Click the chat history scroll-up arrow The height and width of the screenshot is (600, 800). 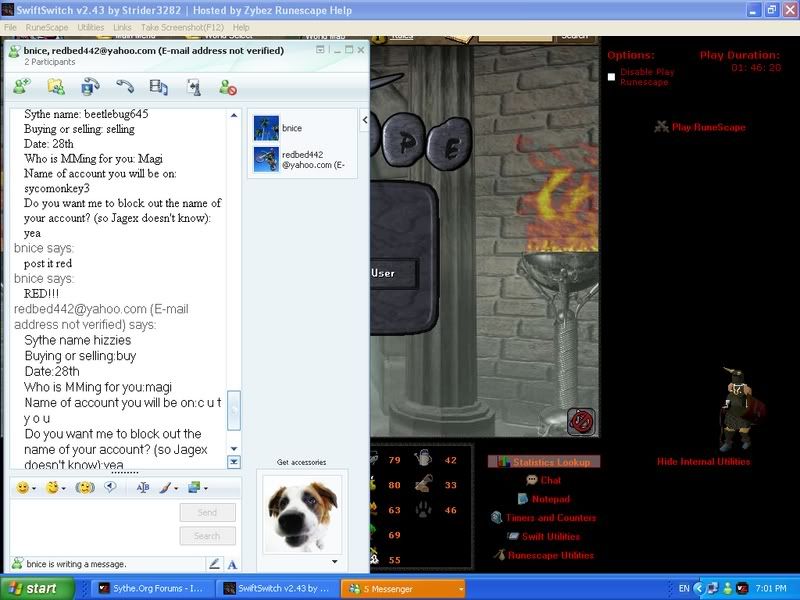click(x=234, y=115)
